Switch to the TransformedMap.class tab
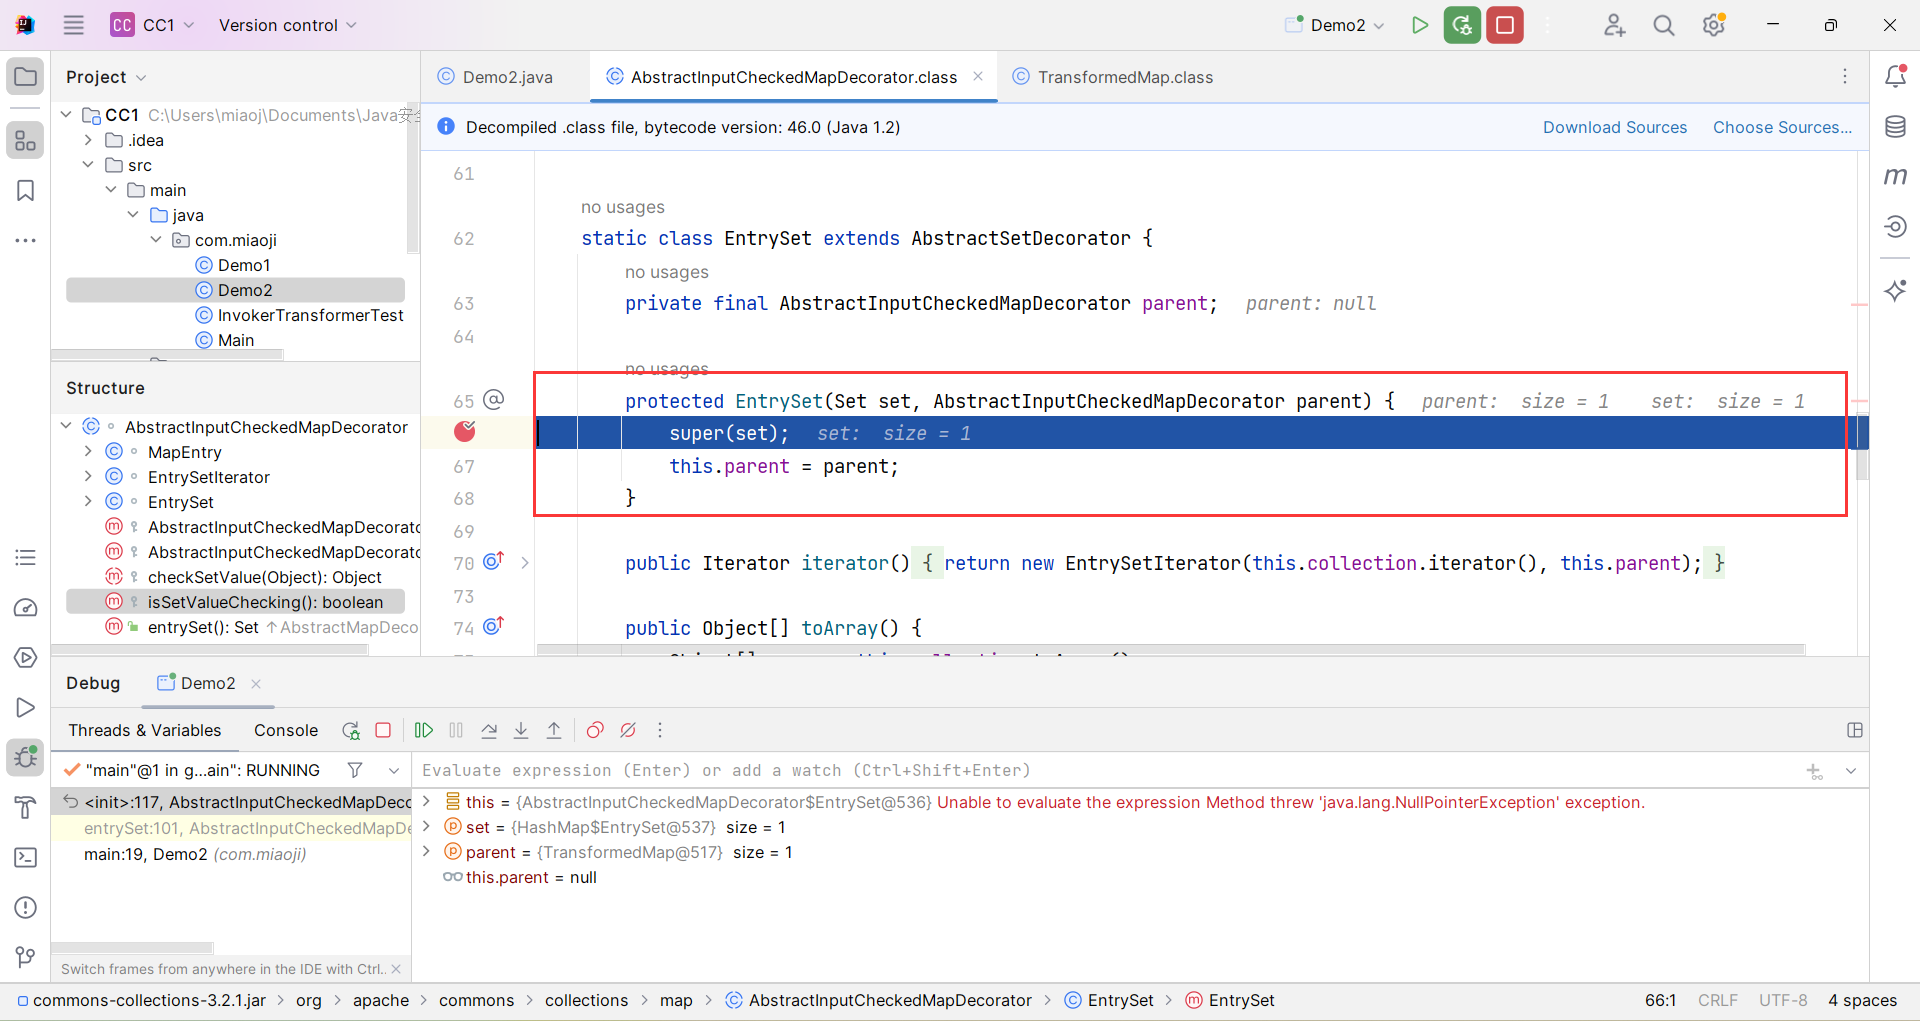This screenshot has height=1021, width=1920. tap(1124, 77)
